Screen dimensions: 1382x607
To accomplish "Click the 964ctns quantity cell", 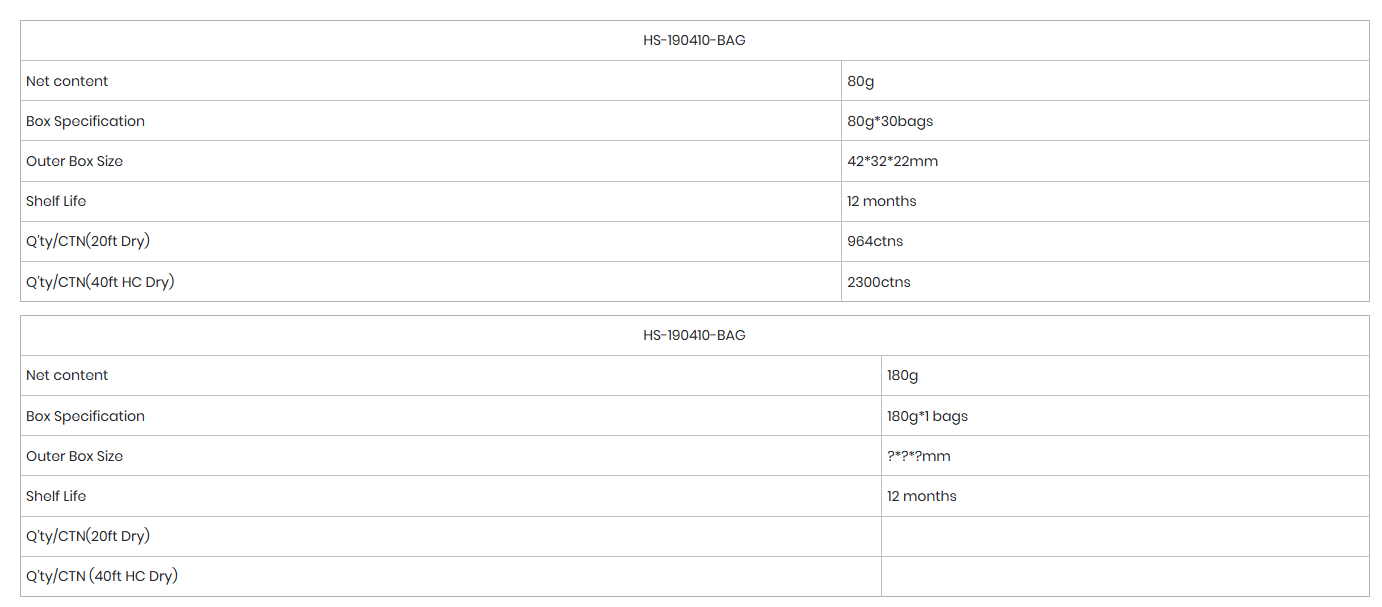I will point(875,241).
